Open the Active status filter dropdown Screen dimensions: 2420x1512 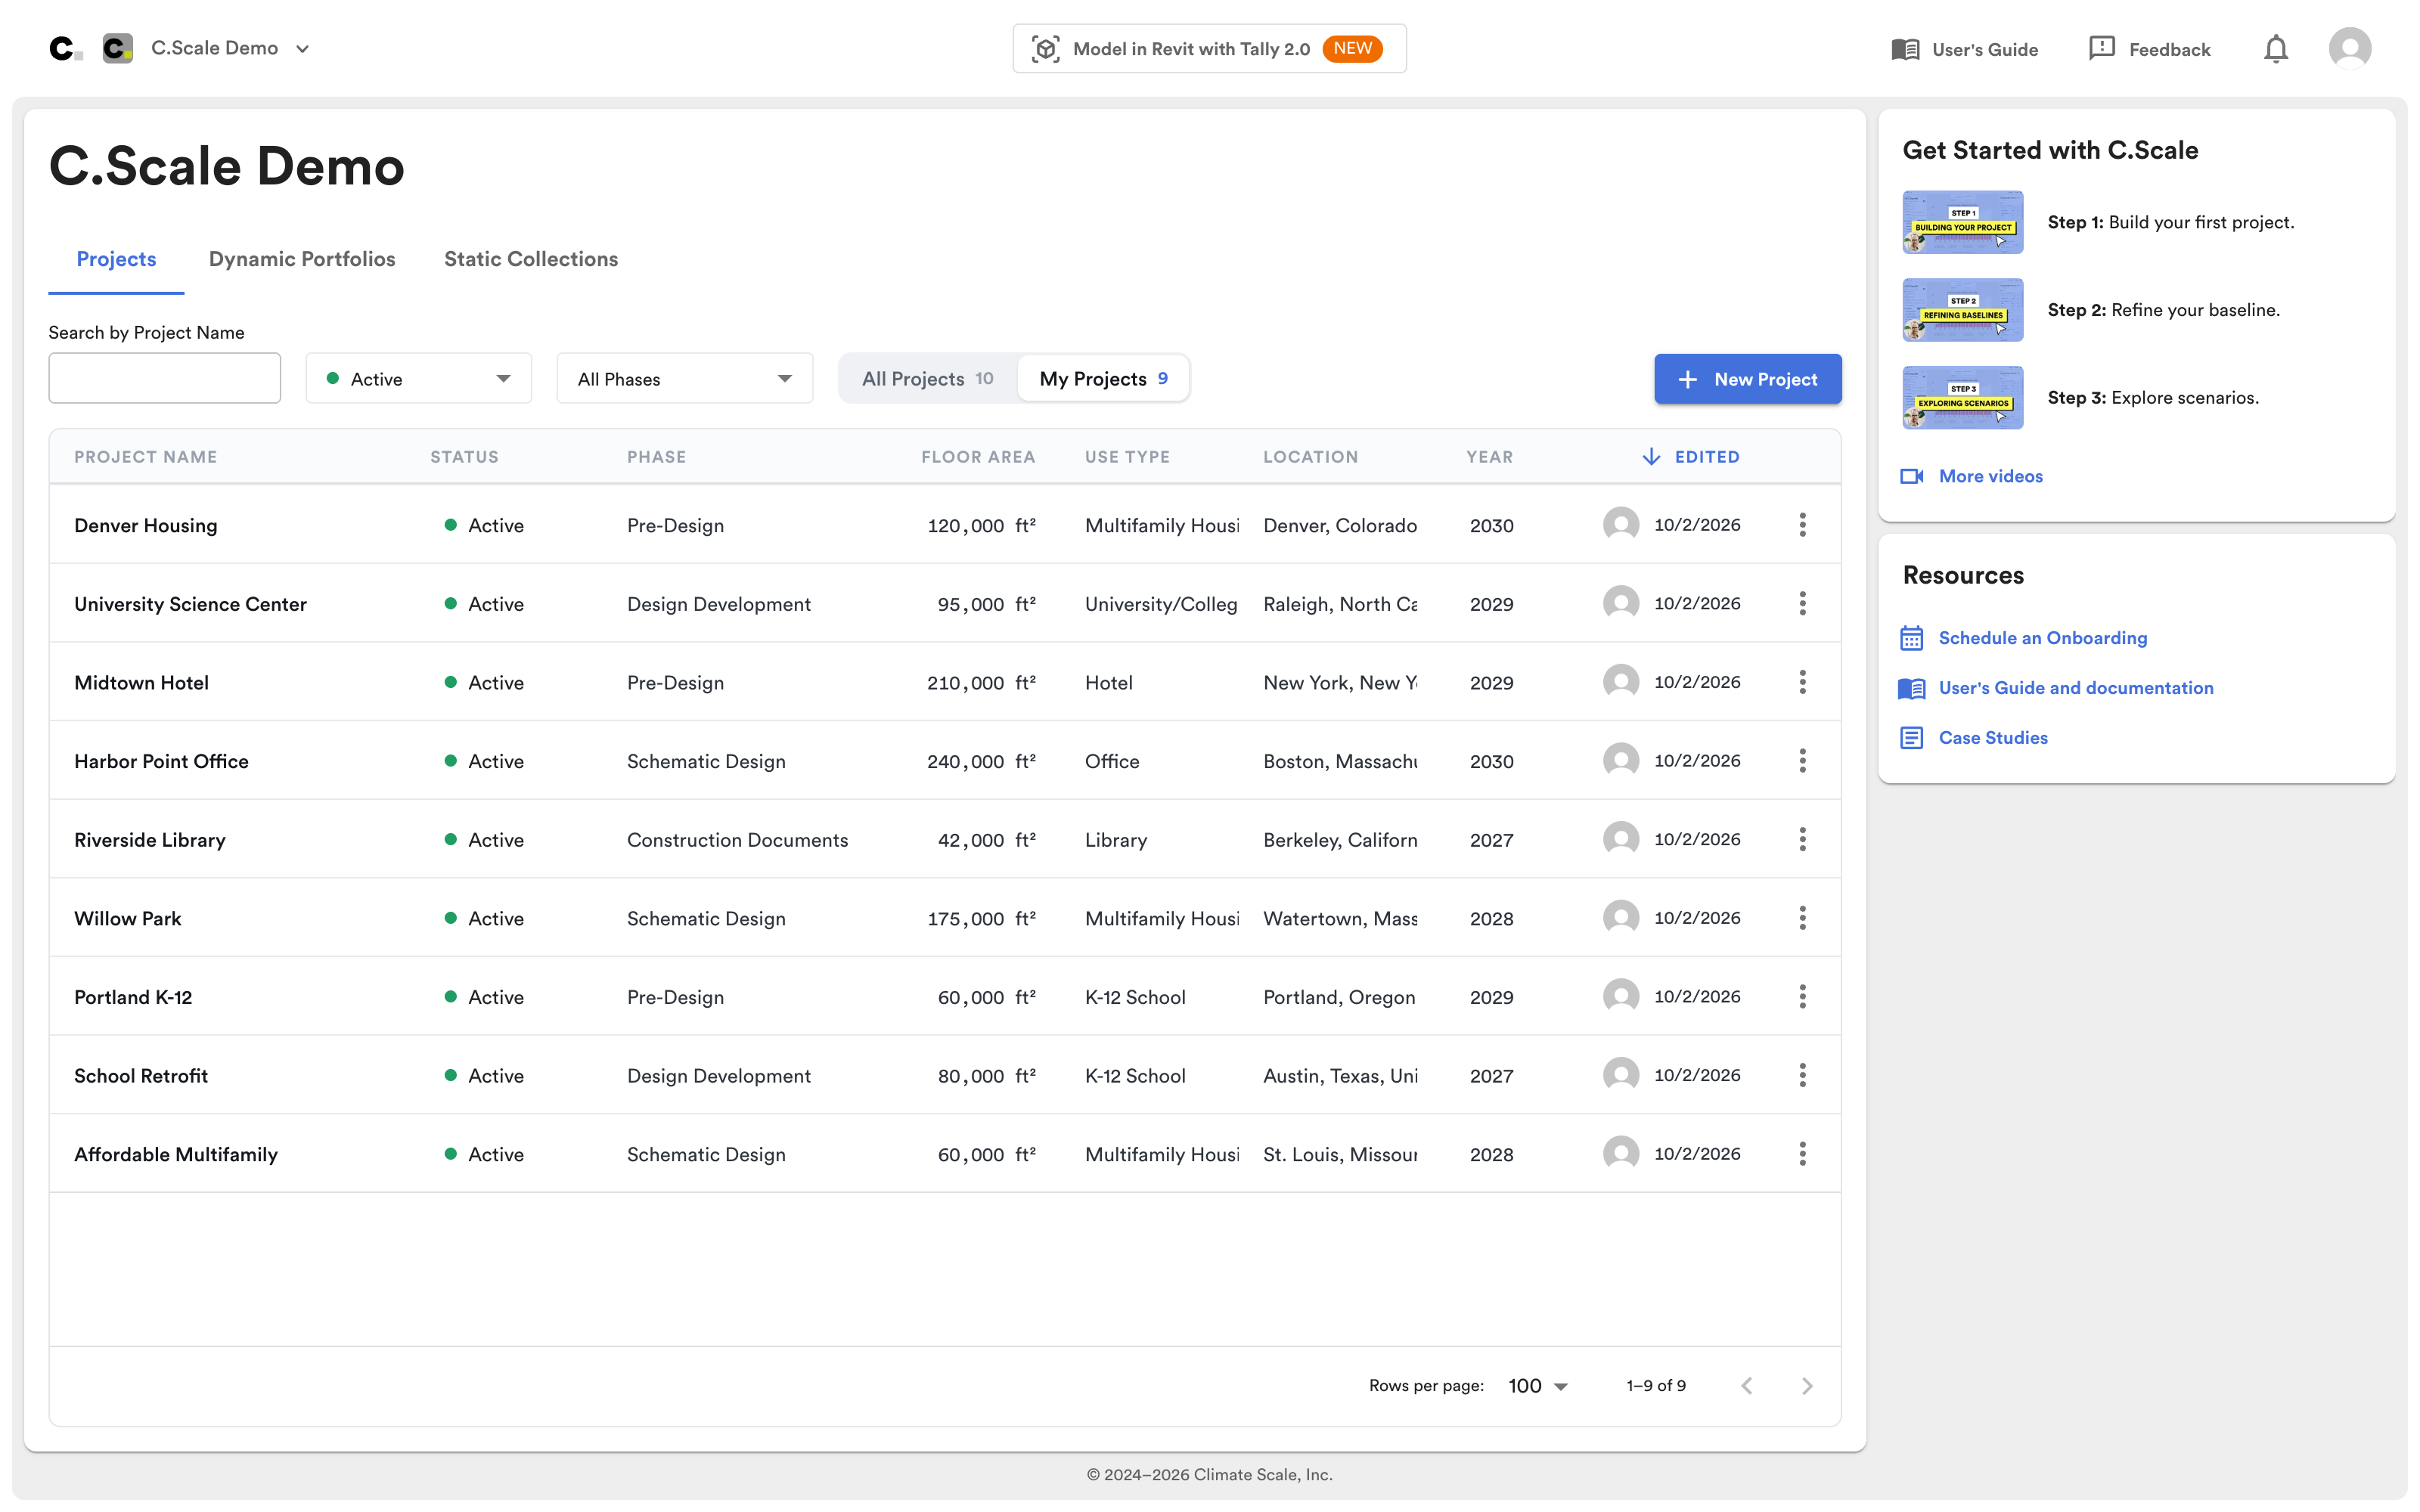(x=418, y=379)
